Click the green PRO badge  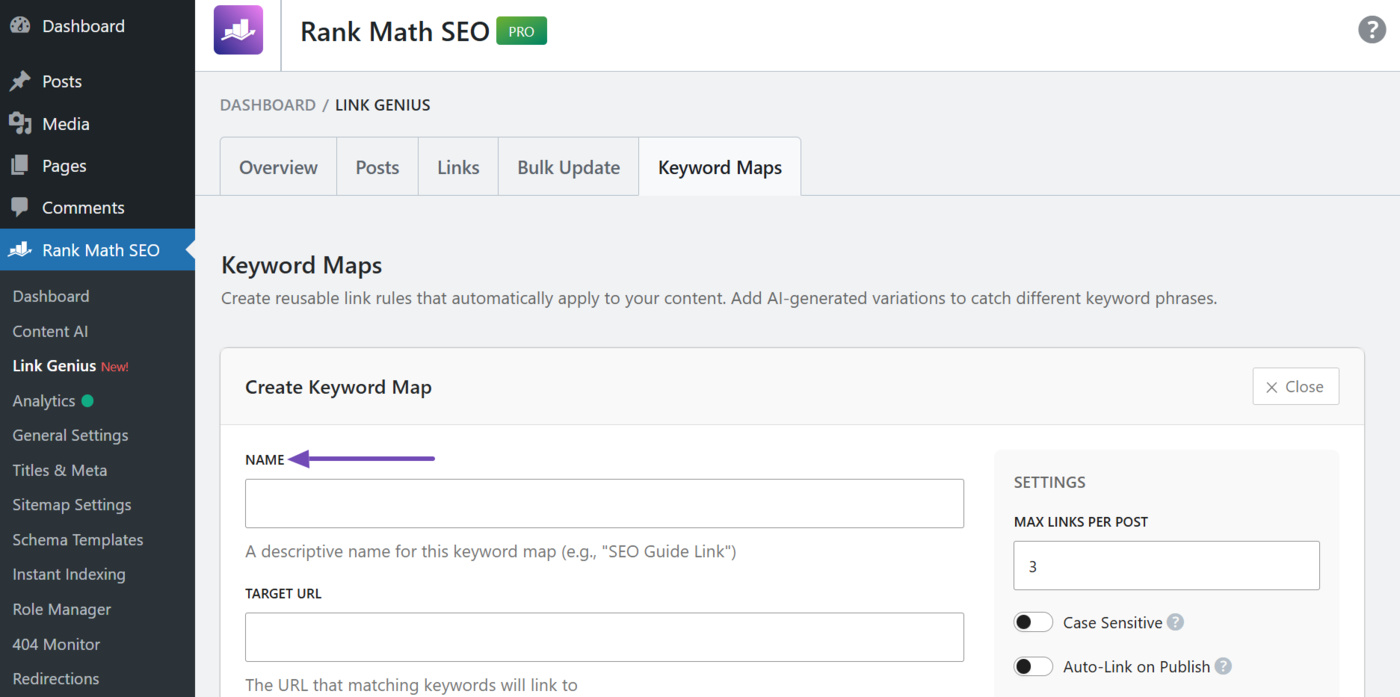[521, 31]
